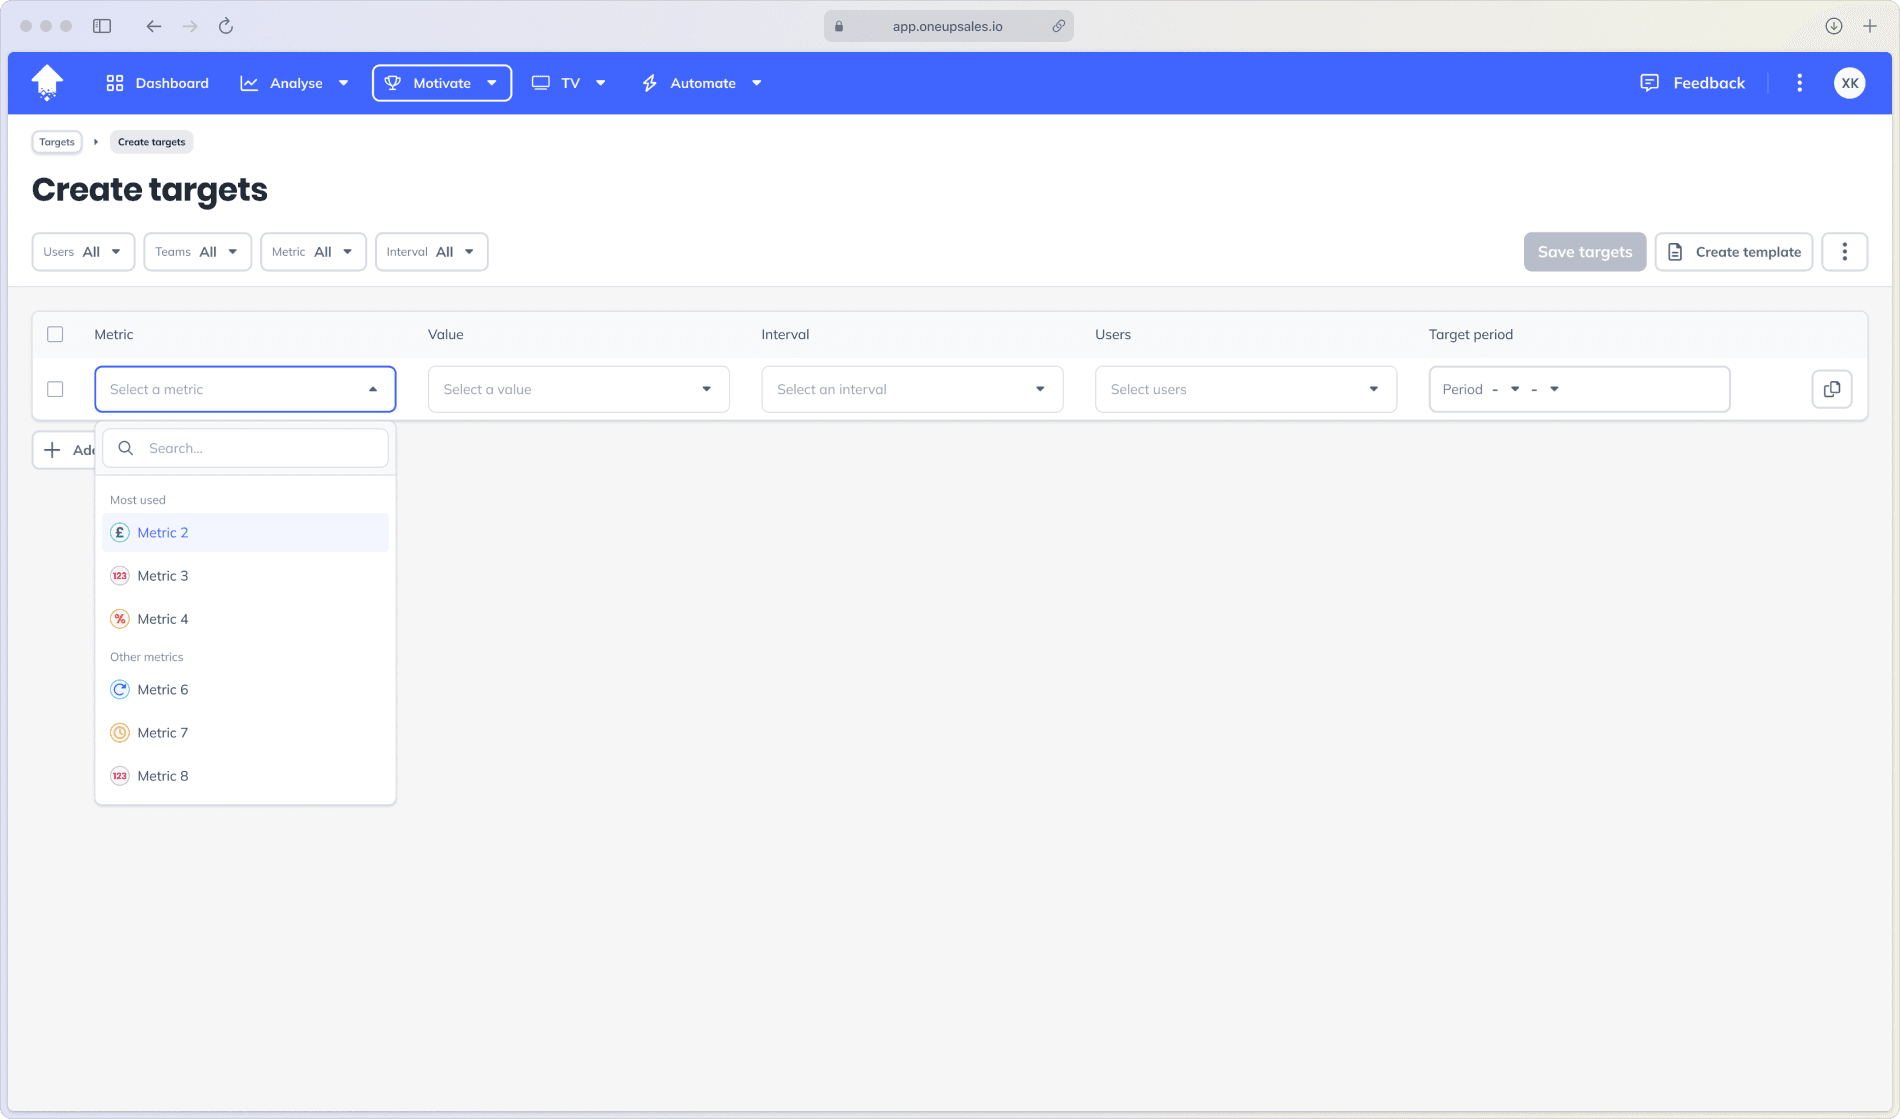Open the Users All filter

[x=83, y=252]
